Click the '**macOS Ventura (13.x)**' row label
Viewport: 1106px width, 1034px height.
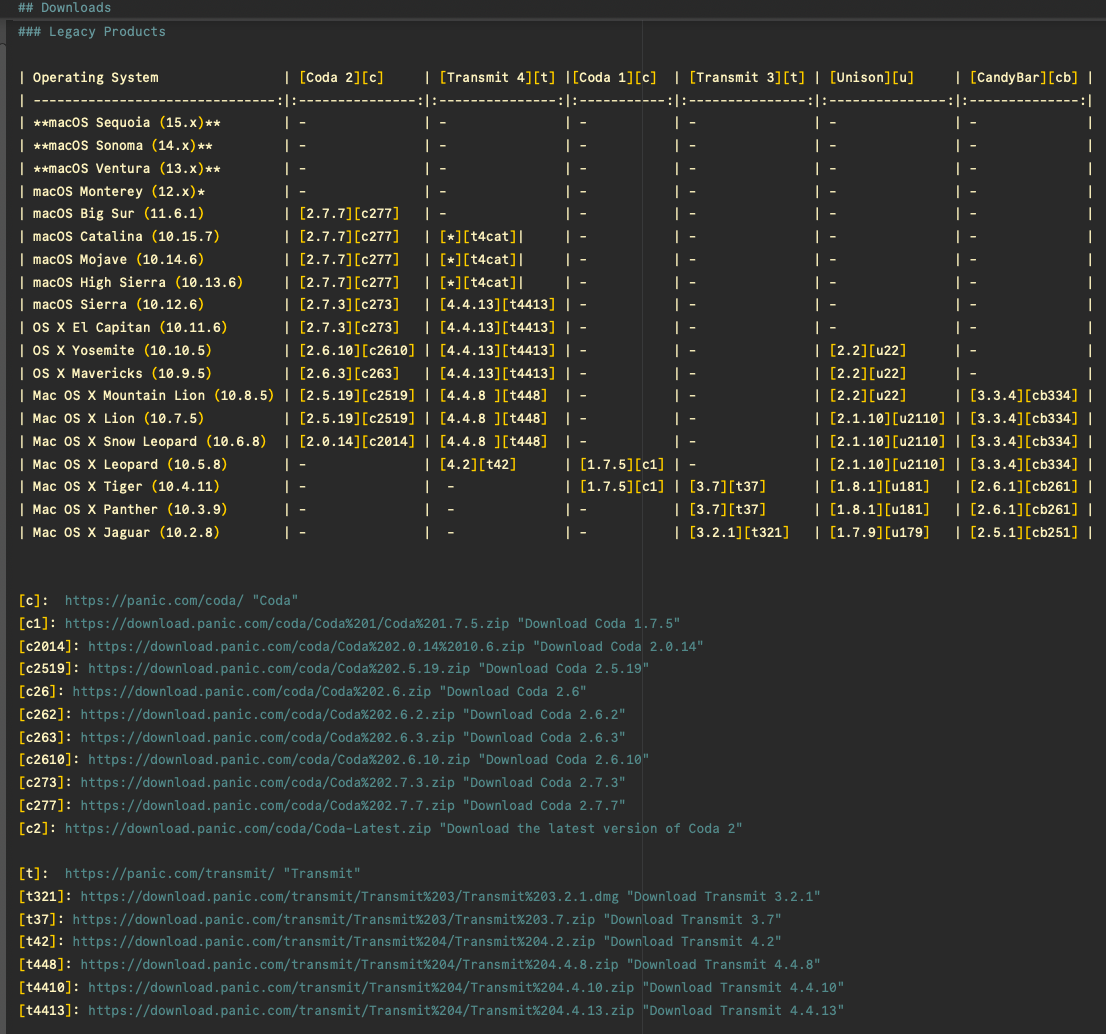point(127,169)
